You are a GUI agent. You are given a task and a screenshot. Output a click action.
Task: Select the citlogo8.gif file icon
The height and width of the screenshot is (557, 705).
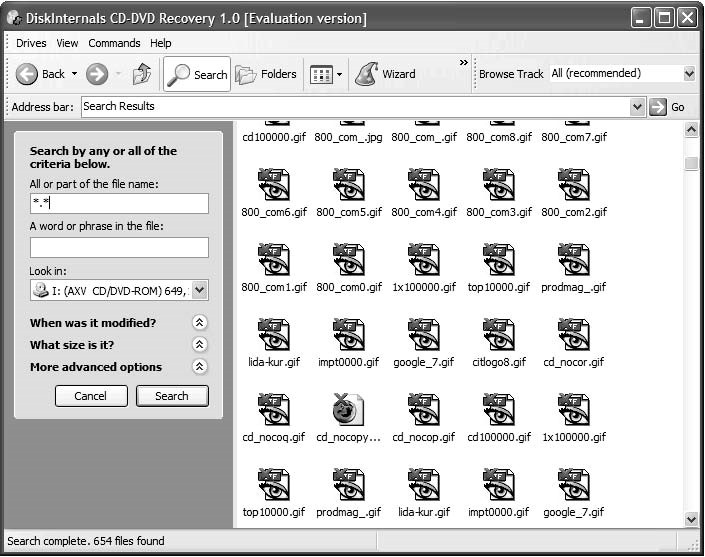click(498, 335)
